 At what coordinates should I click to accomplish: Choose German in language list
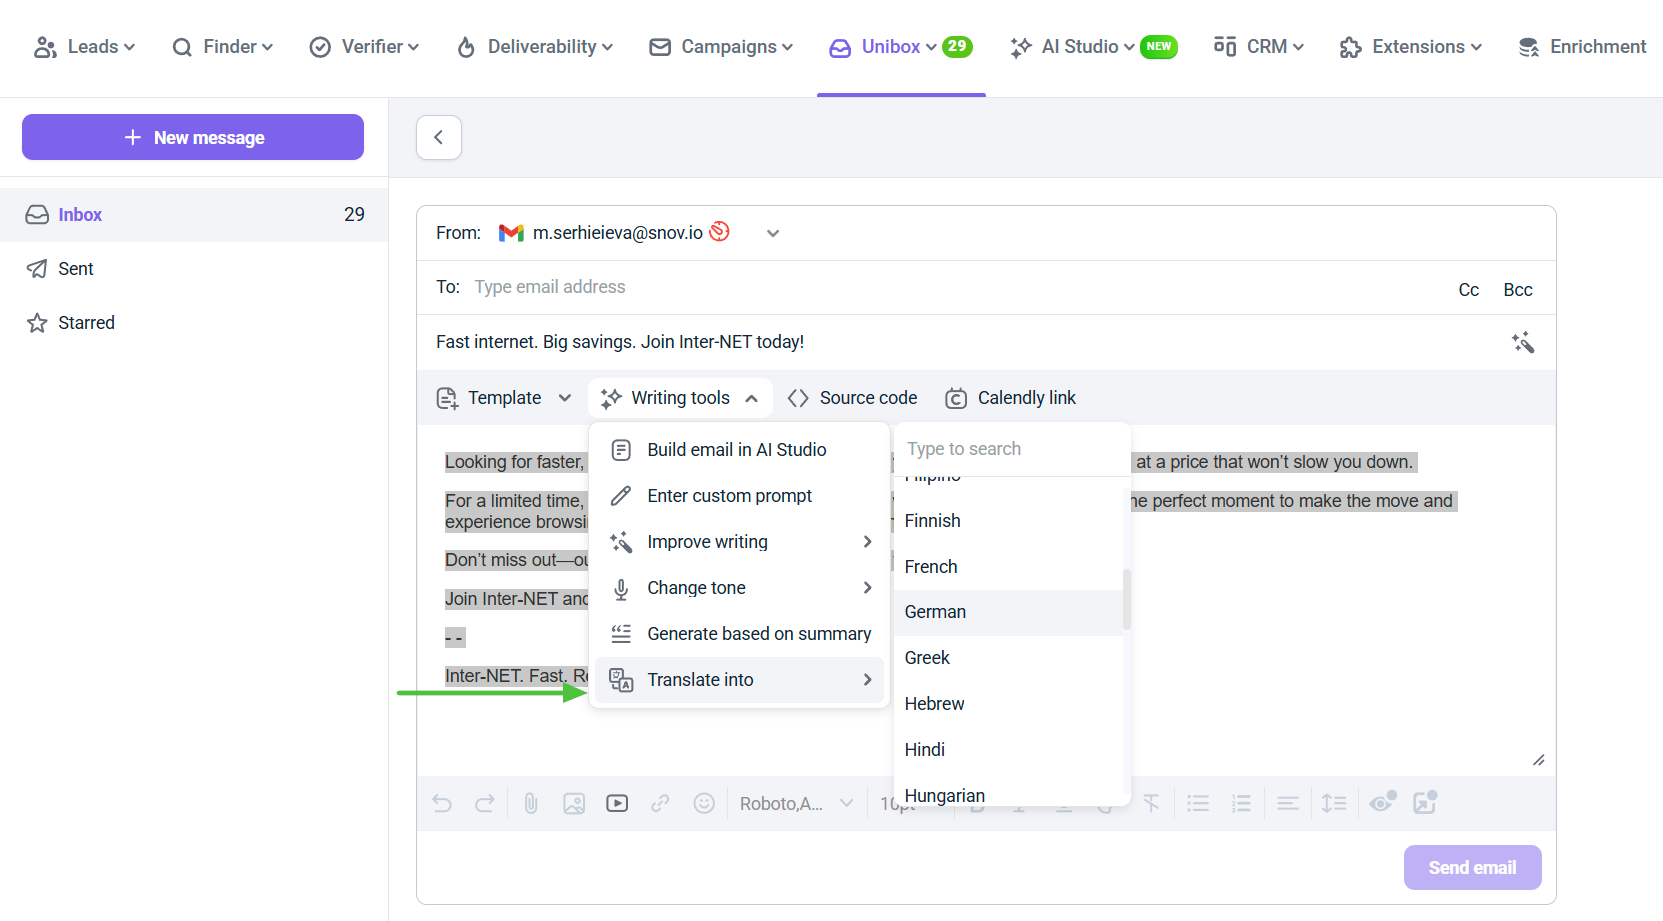[x=1008, y=612]
